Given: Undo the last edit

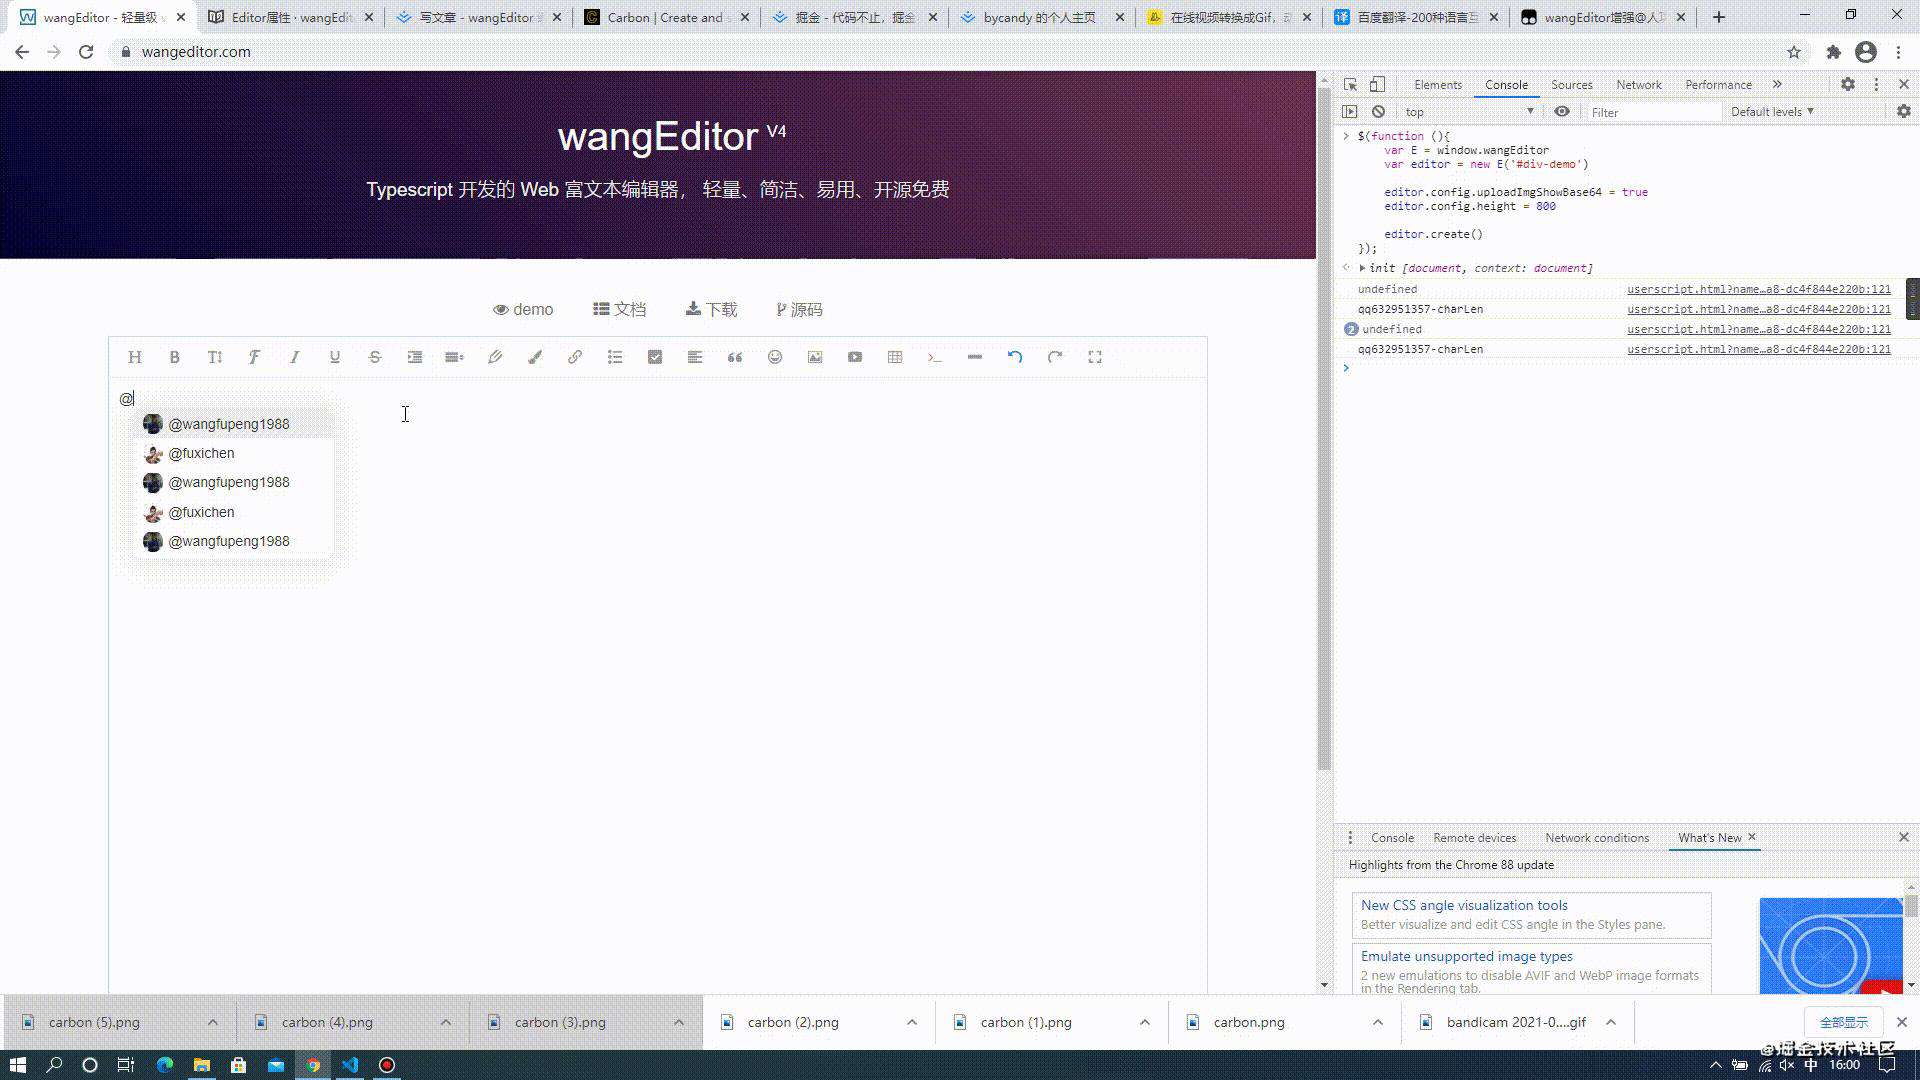Looking at the screenshot, I should (x=1015, y=357).
